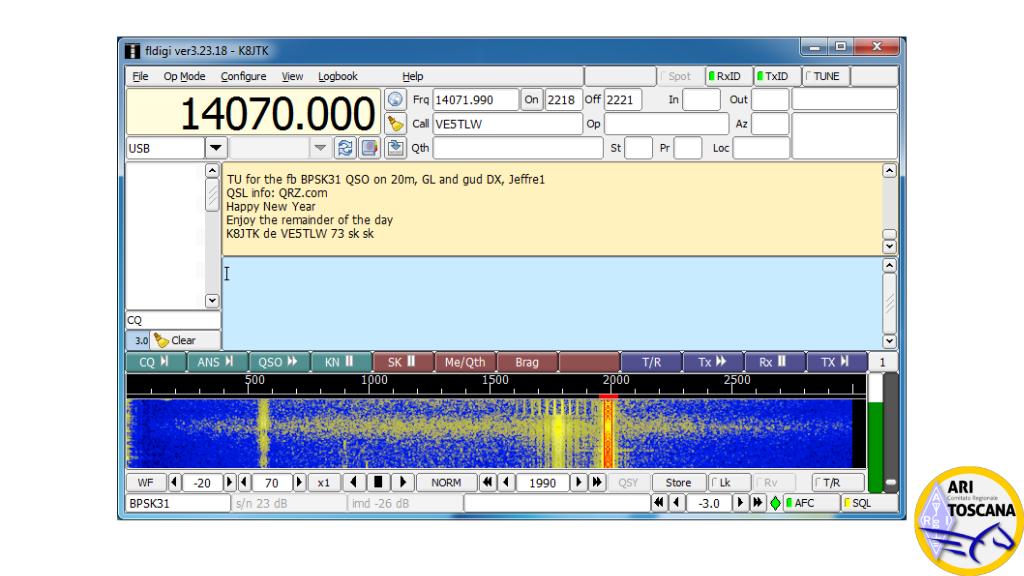The width and height of the screenshot is (1024, 576).
Task: Toggle the RxID indicator
Action: click(728, 76)
